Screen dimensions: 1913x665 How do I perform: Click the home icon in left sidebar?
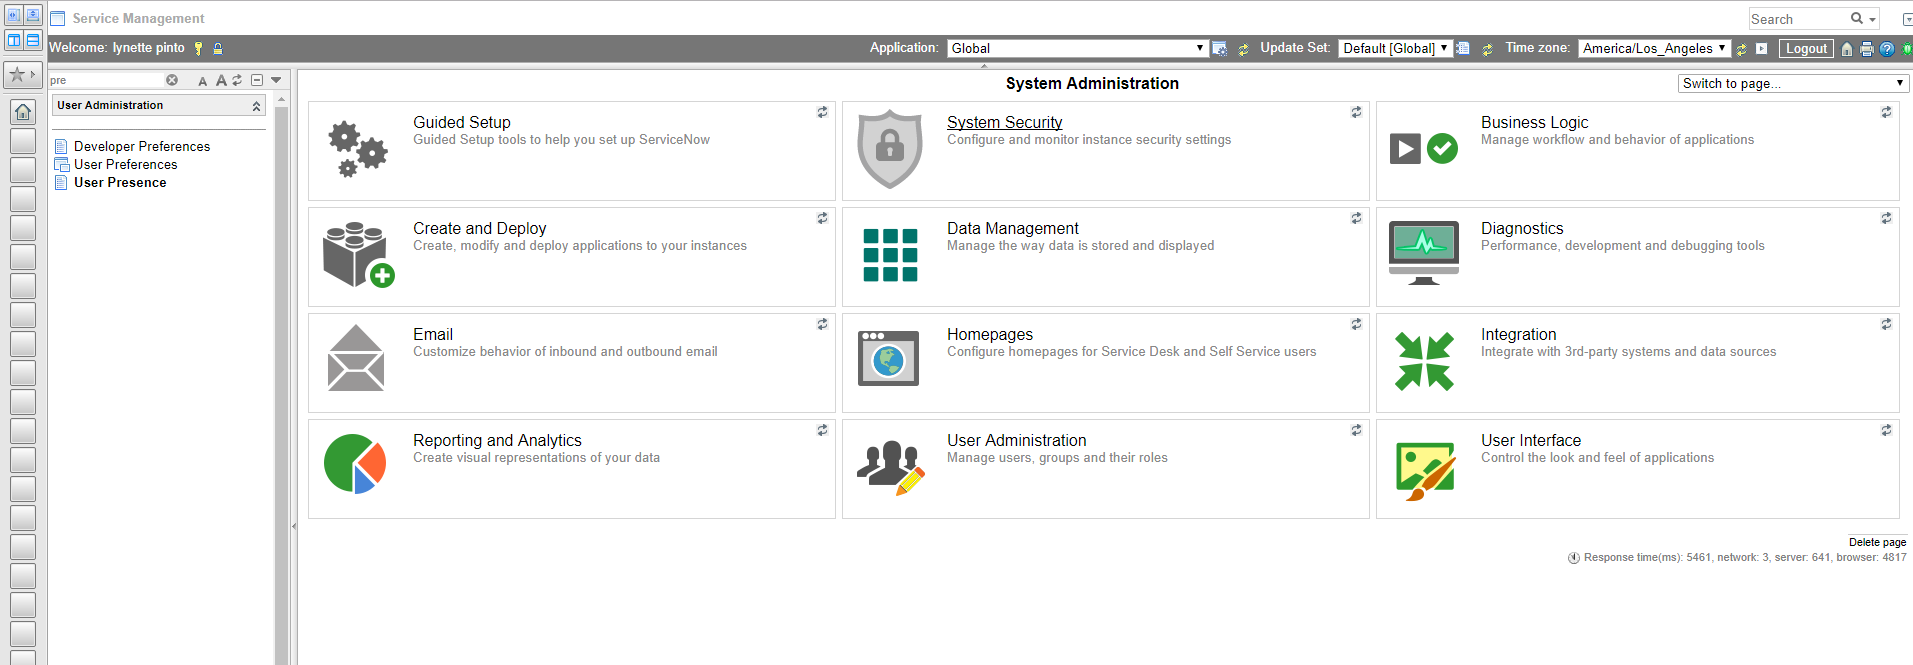coord(23,112)
